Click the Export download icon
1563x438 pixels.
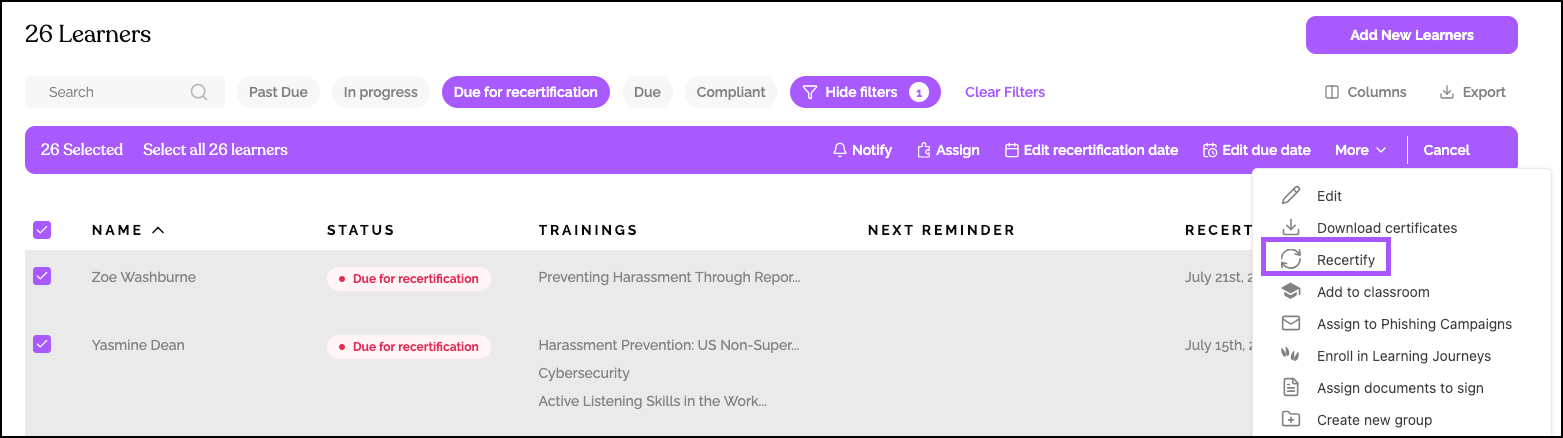[x=1446, y=92]
